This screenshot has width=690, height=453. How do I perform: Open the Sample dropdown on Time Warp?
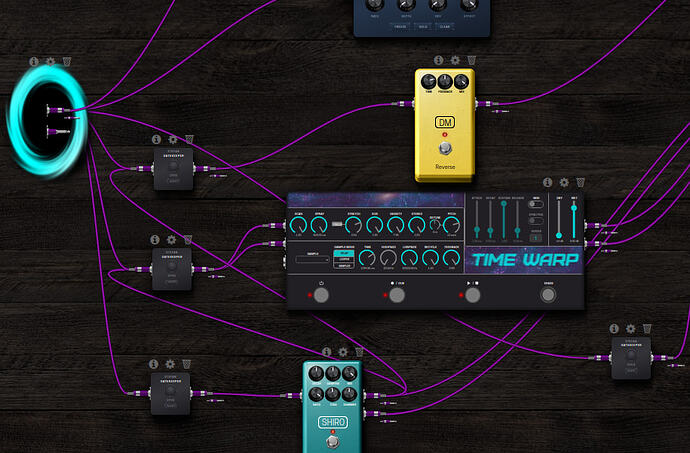(x=312, y=260)
